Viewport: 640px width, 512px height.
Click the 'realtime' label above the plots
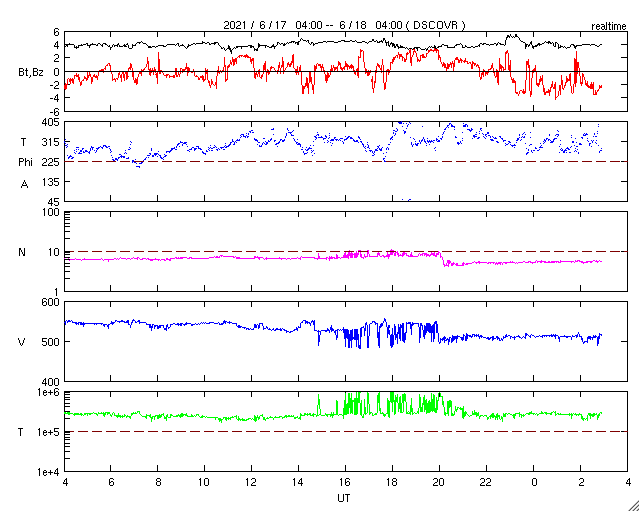coord(609,27)
